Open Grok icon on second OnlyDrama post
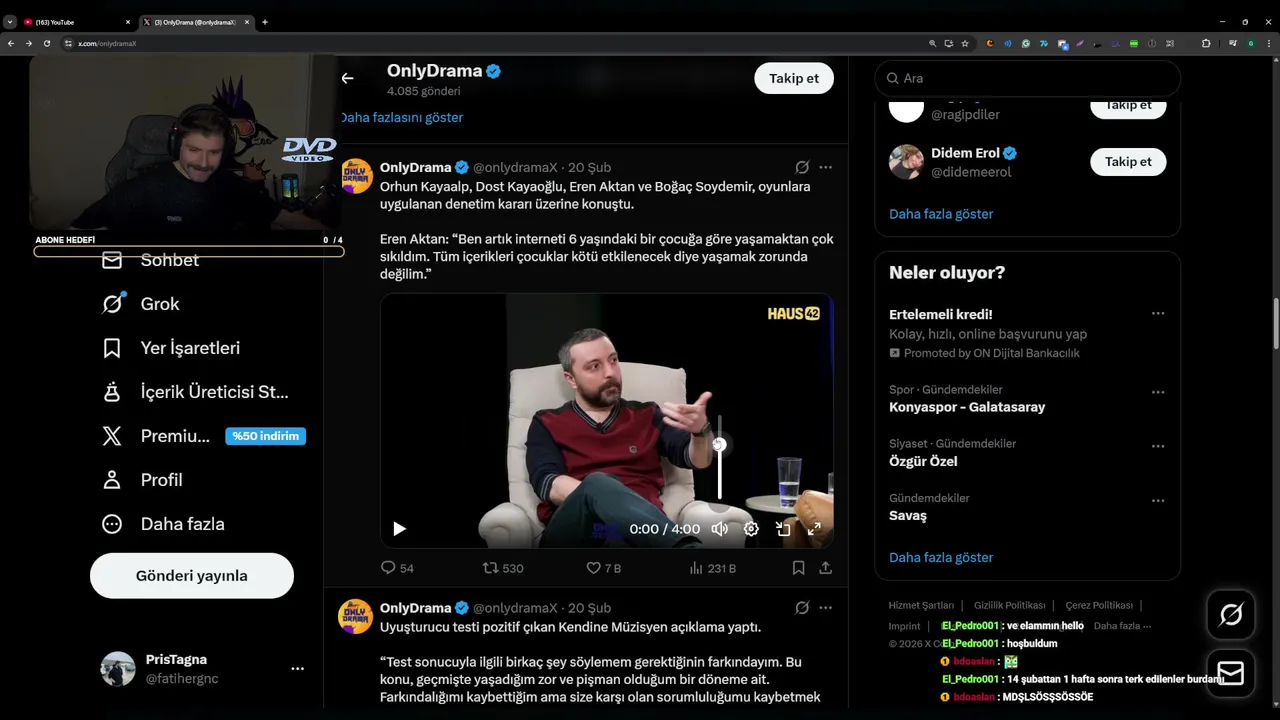The width and height of the screenshot is (1280, 720). point(802,608)
